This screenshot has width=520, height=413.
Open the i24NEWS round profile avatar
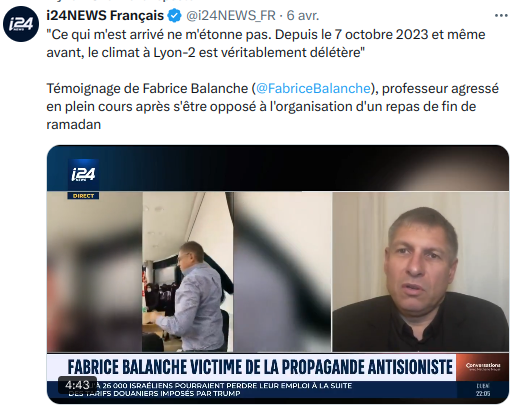click(21, 24)
